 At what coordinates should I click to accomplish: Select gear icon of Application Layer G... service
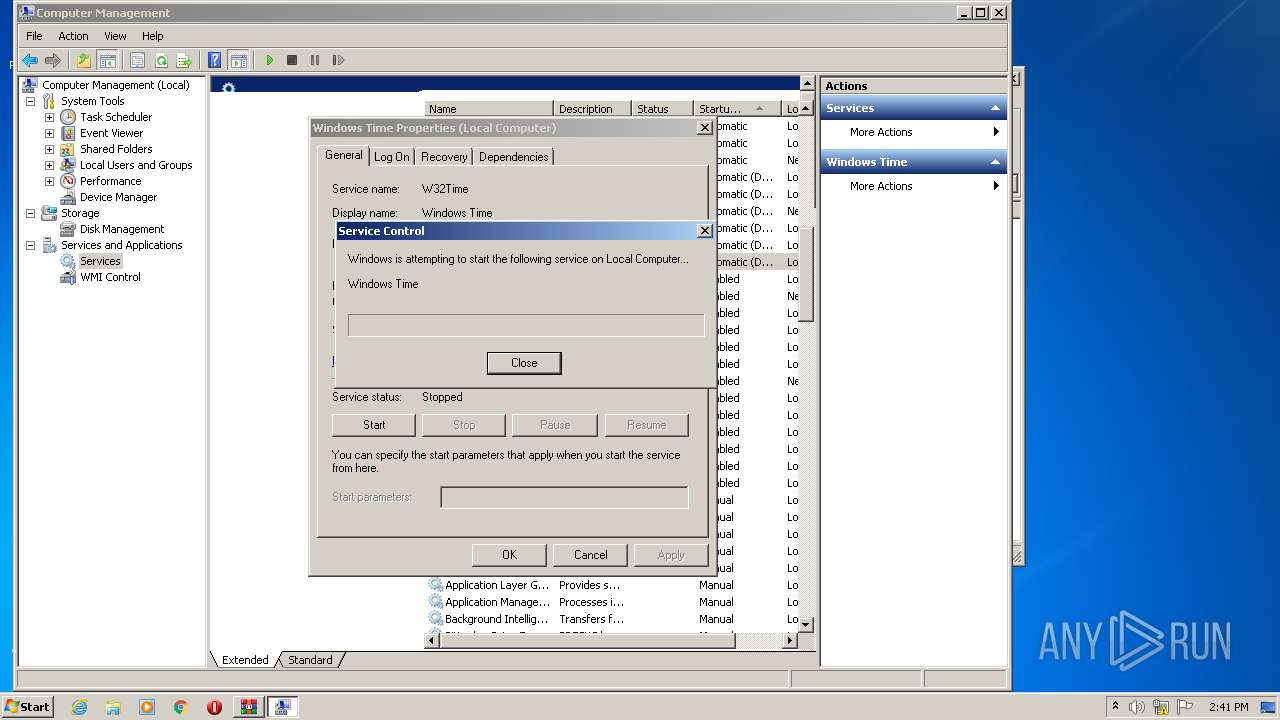click(436, 585)
